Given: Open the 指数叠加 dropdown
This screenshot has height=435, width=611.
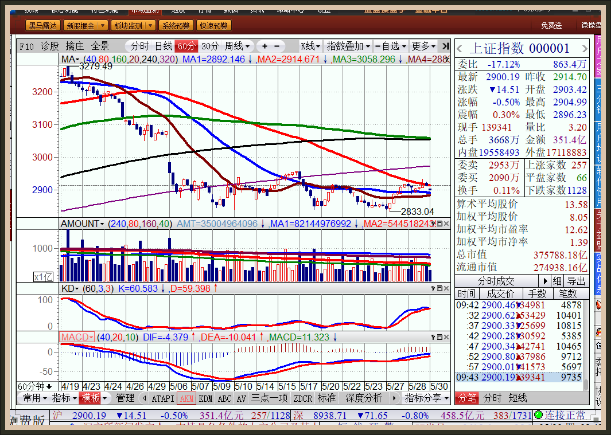Looking at the screenshot, I should (x=348, y=46).
